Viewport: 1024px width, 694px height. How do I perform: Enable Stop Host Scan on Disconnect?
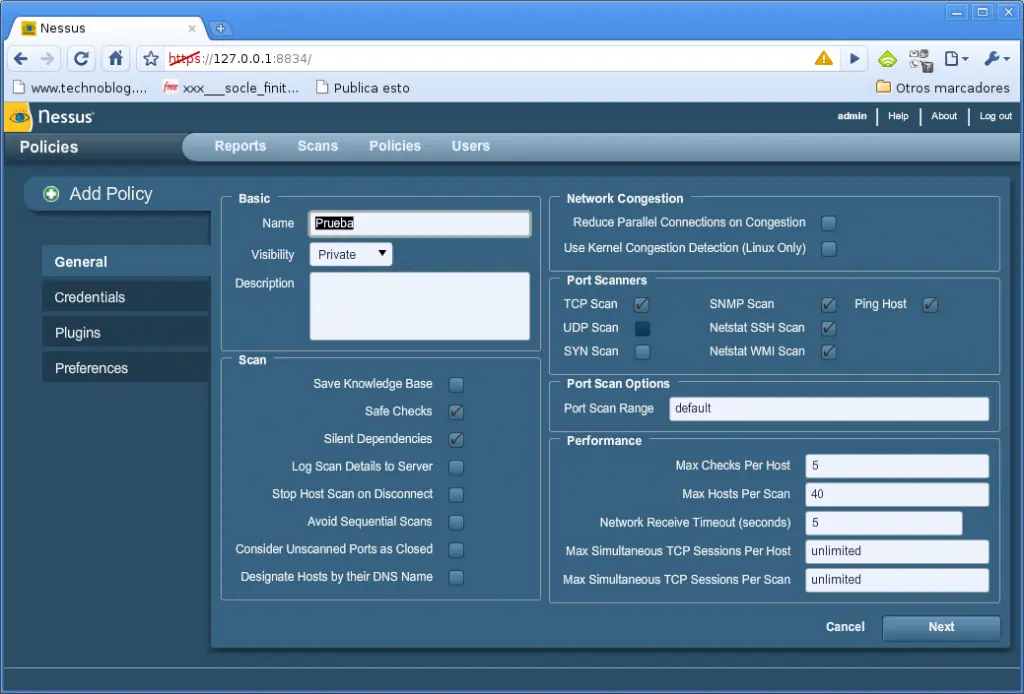click(456, 495)
